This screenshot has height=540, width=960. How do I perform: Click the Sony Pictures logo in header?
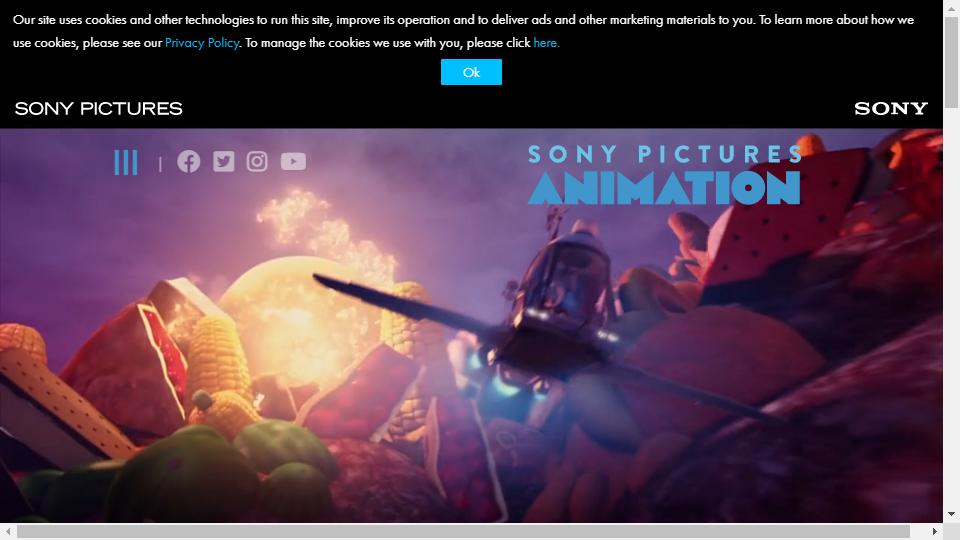click(x=99, y=108)
